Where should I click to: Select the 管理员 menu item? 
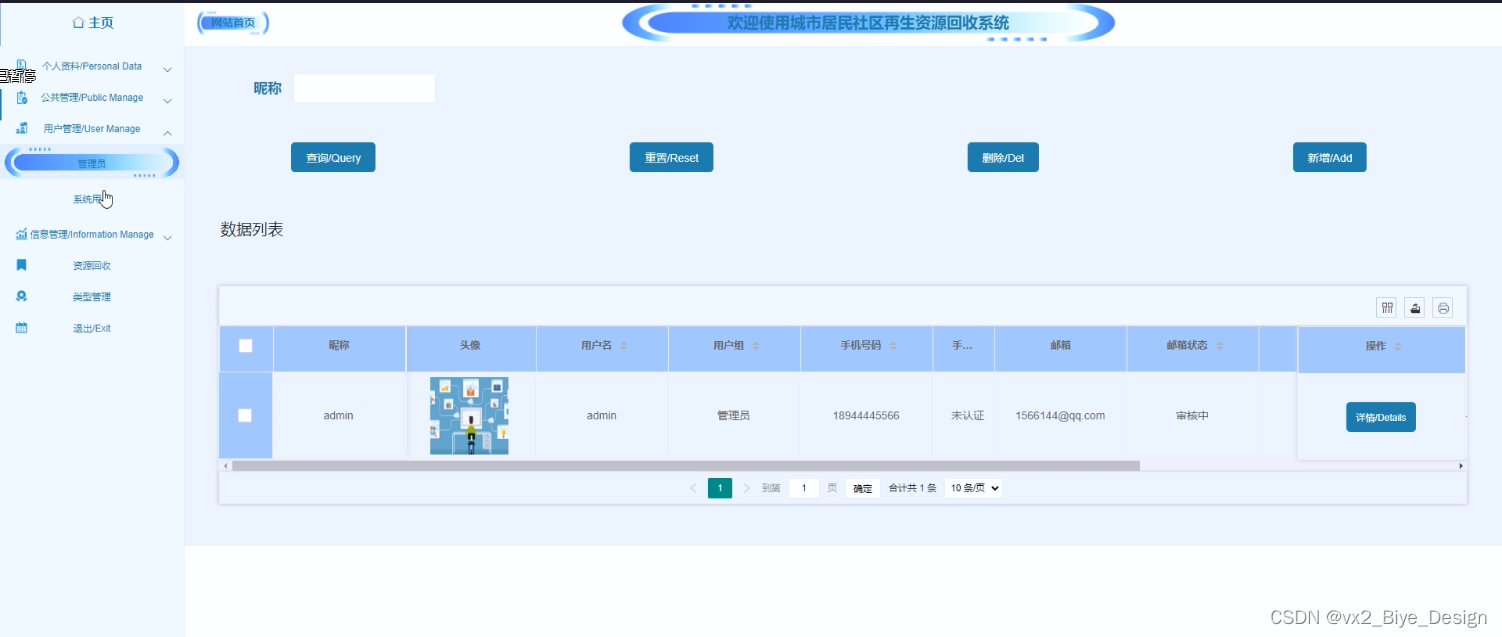(92, 163)
